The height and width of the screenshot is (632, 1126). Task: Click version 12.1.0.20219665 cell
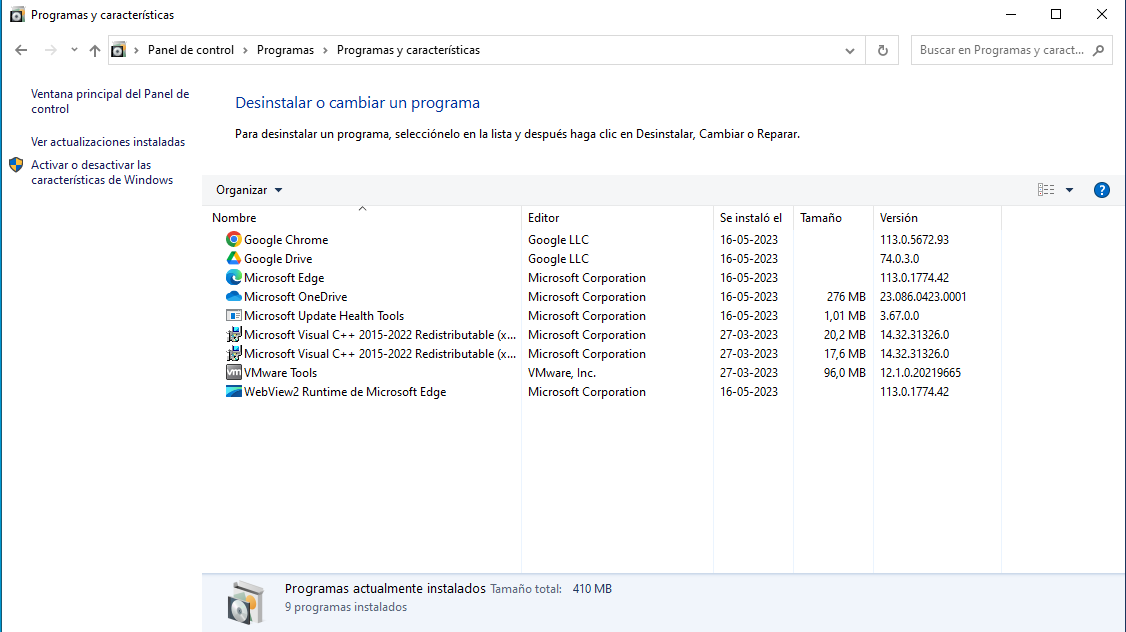click(920, 372)
